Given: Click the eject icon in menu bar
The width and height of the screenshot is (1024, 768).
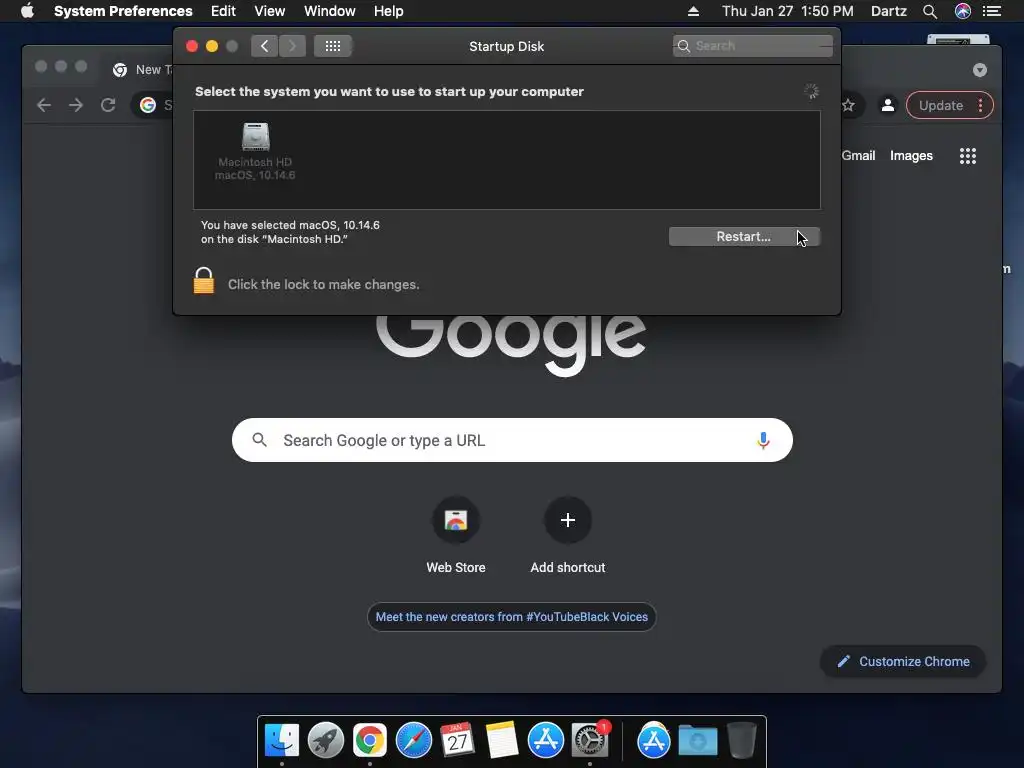Looking at the screenshot, I should 694,11.
